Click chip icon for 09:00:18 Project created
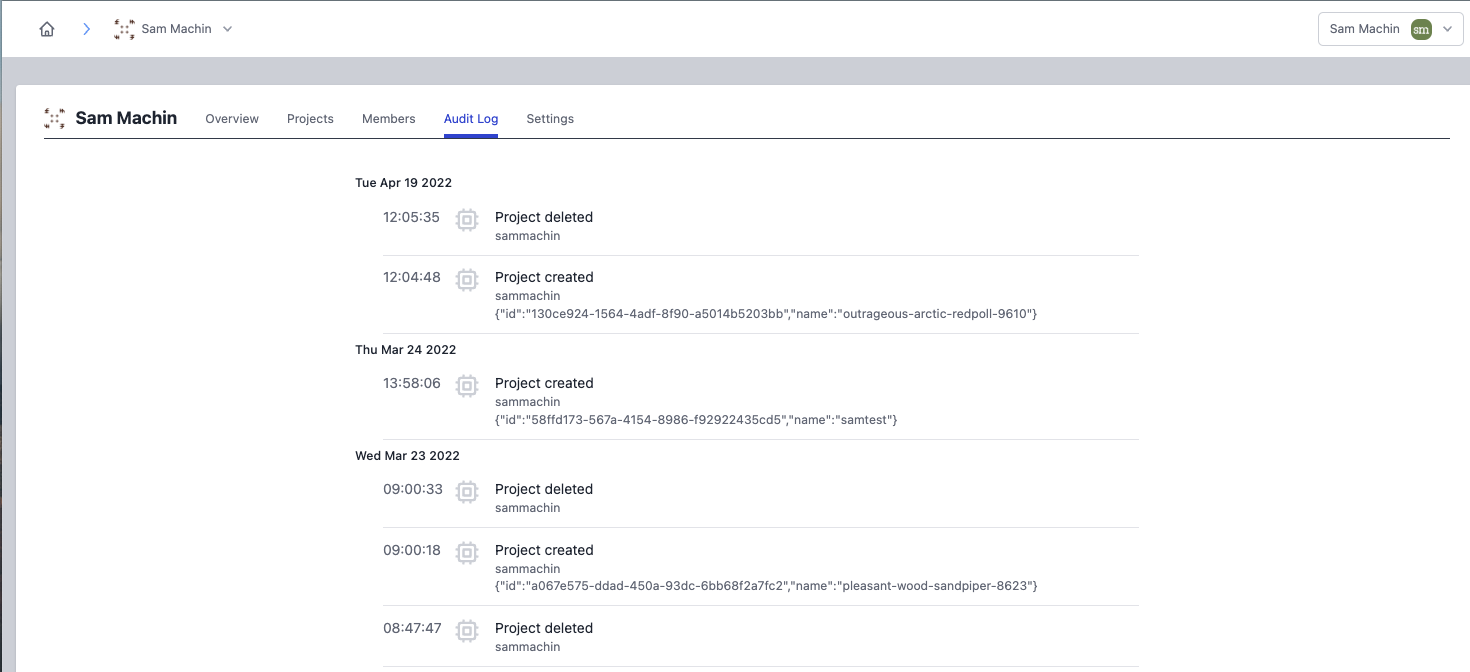The height and width of the screenshot is (672, 1470). (x=466, y=553)
